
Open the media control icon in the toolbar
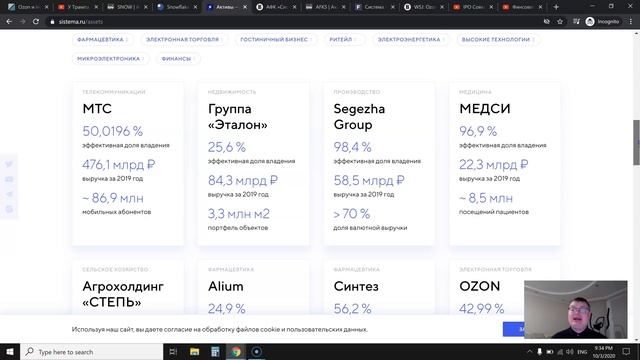[x=576, y=22]
